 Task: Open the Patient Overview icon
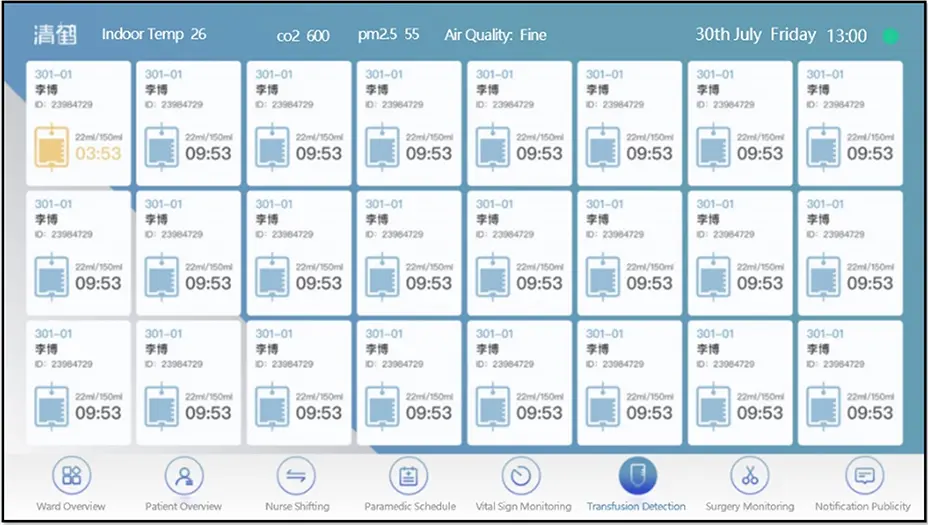tap(184, 477)
